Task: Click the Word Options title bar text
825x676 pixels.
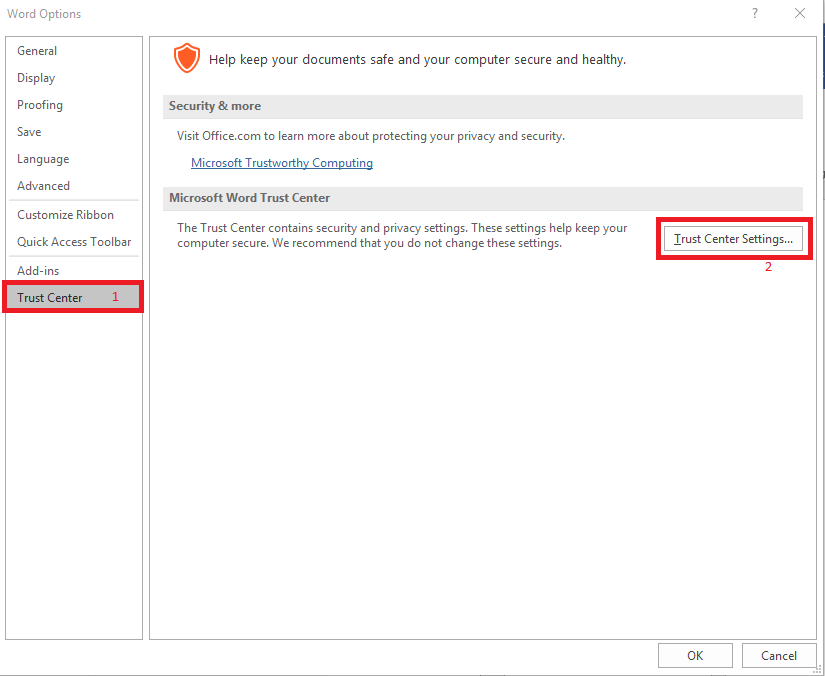Action: click(44, 14)
